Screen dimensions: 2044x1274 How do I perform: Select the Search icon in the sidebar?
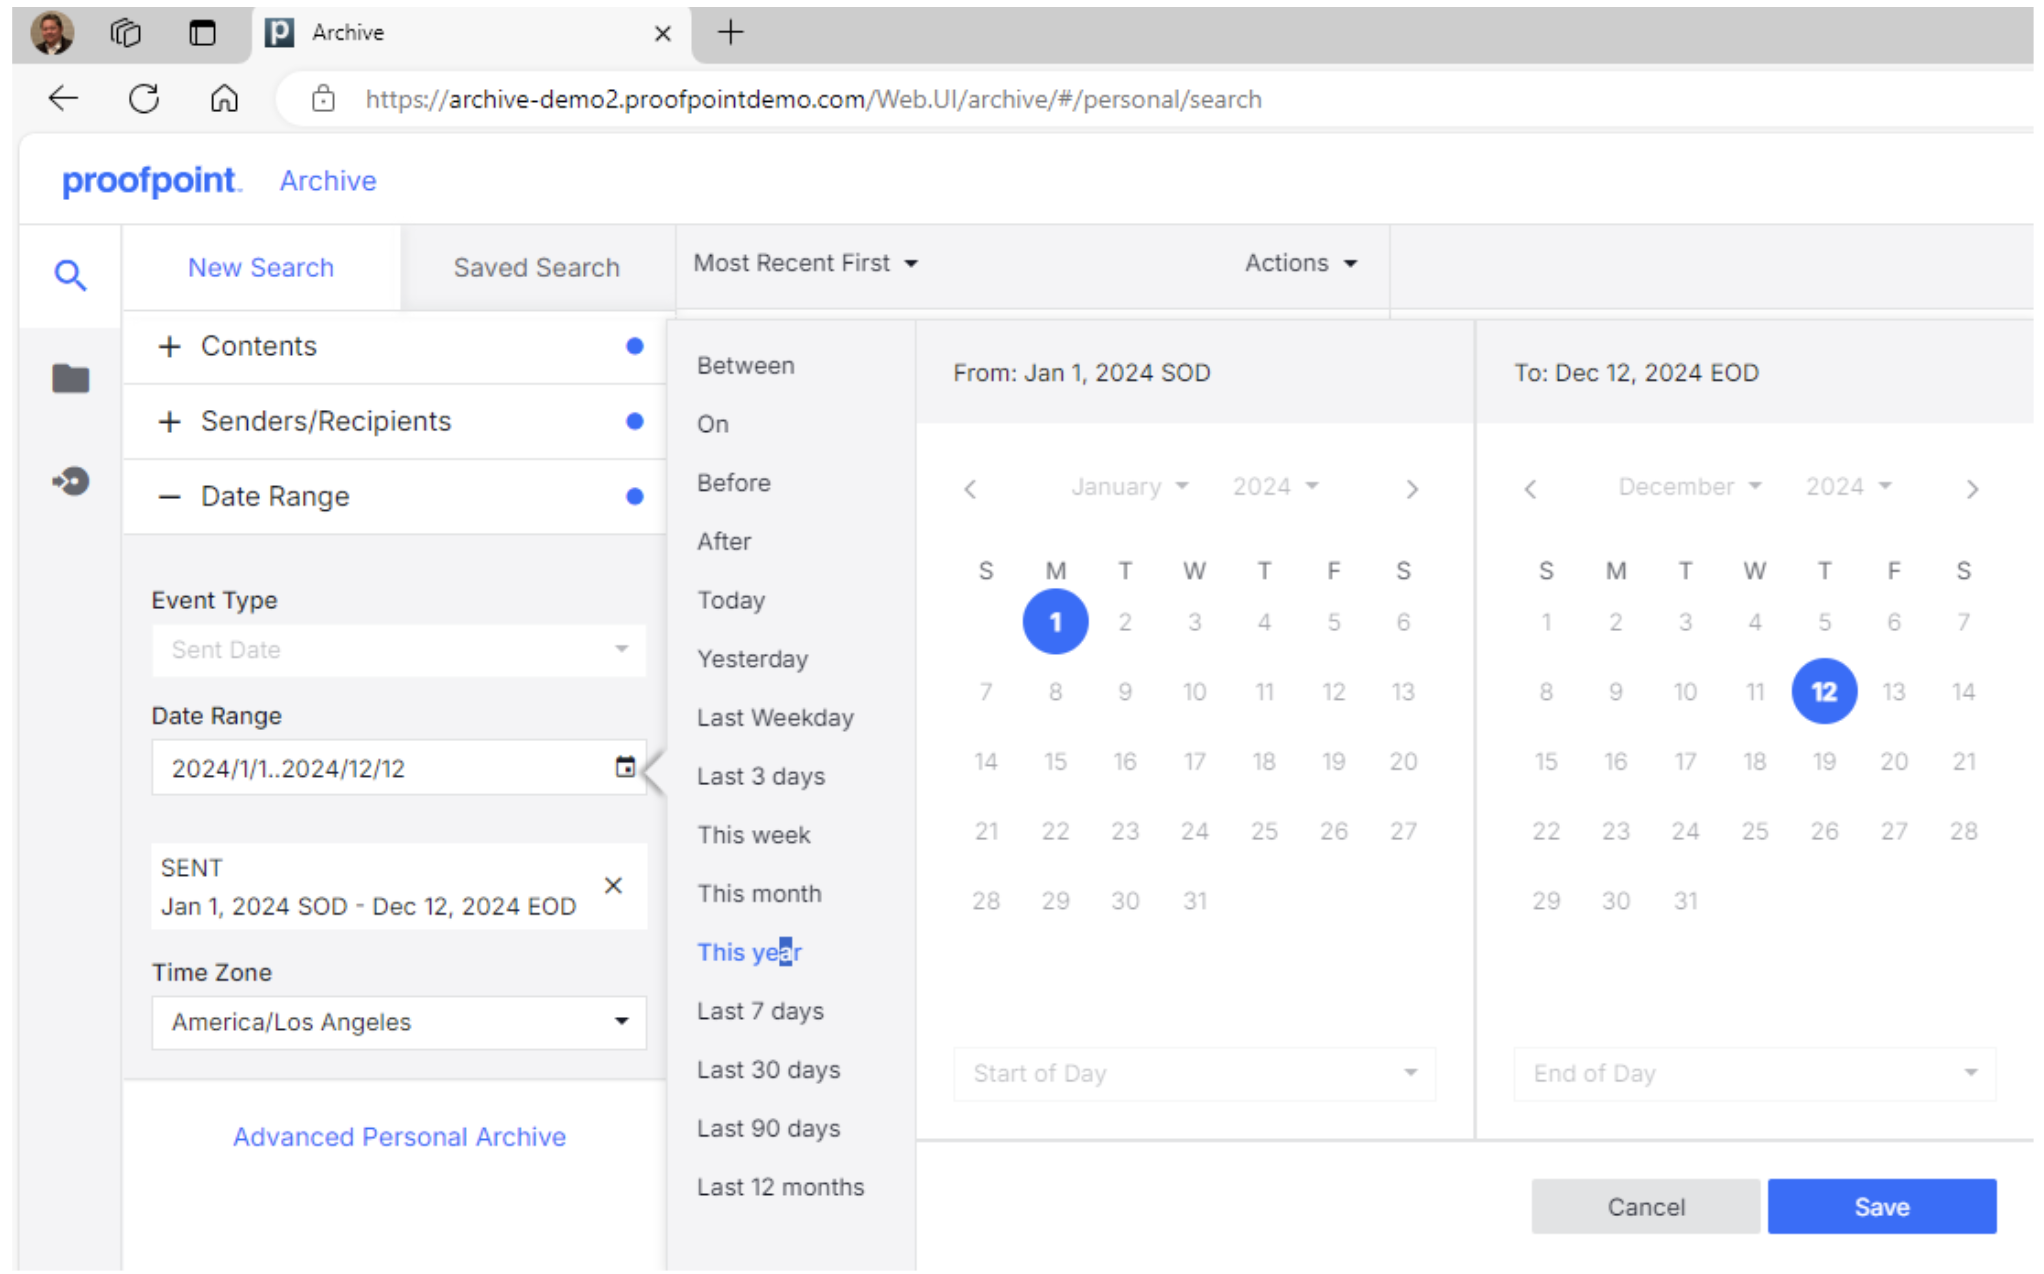[70, 275]
